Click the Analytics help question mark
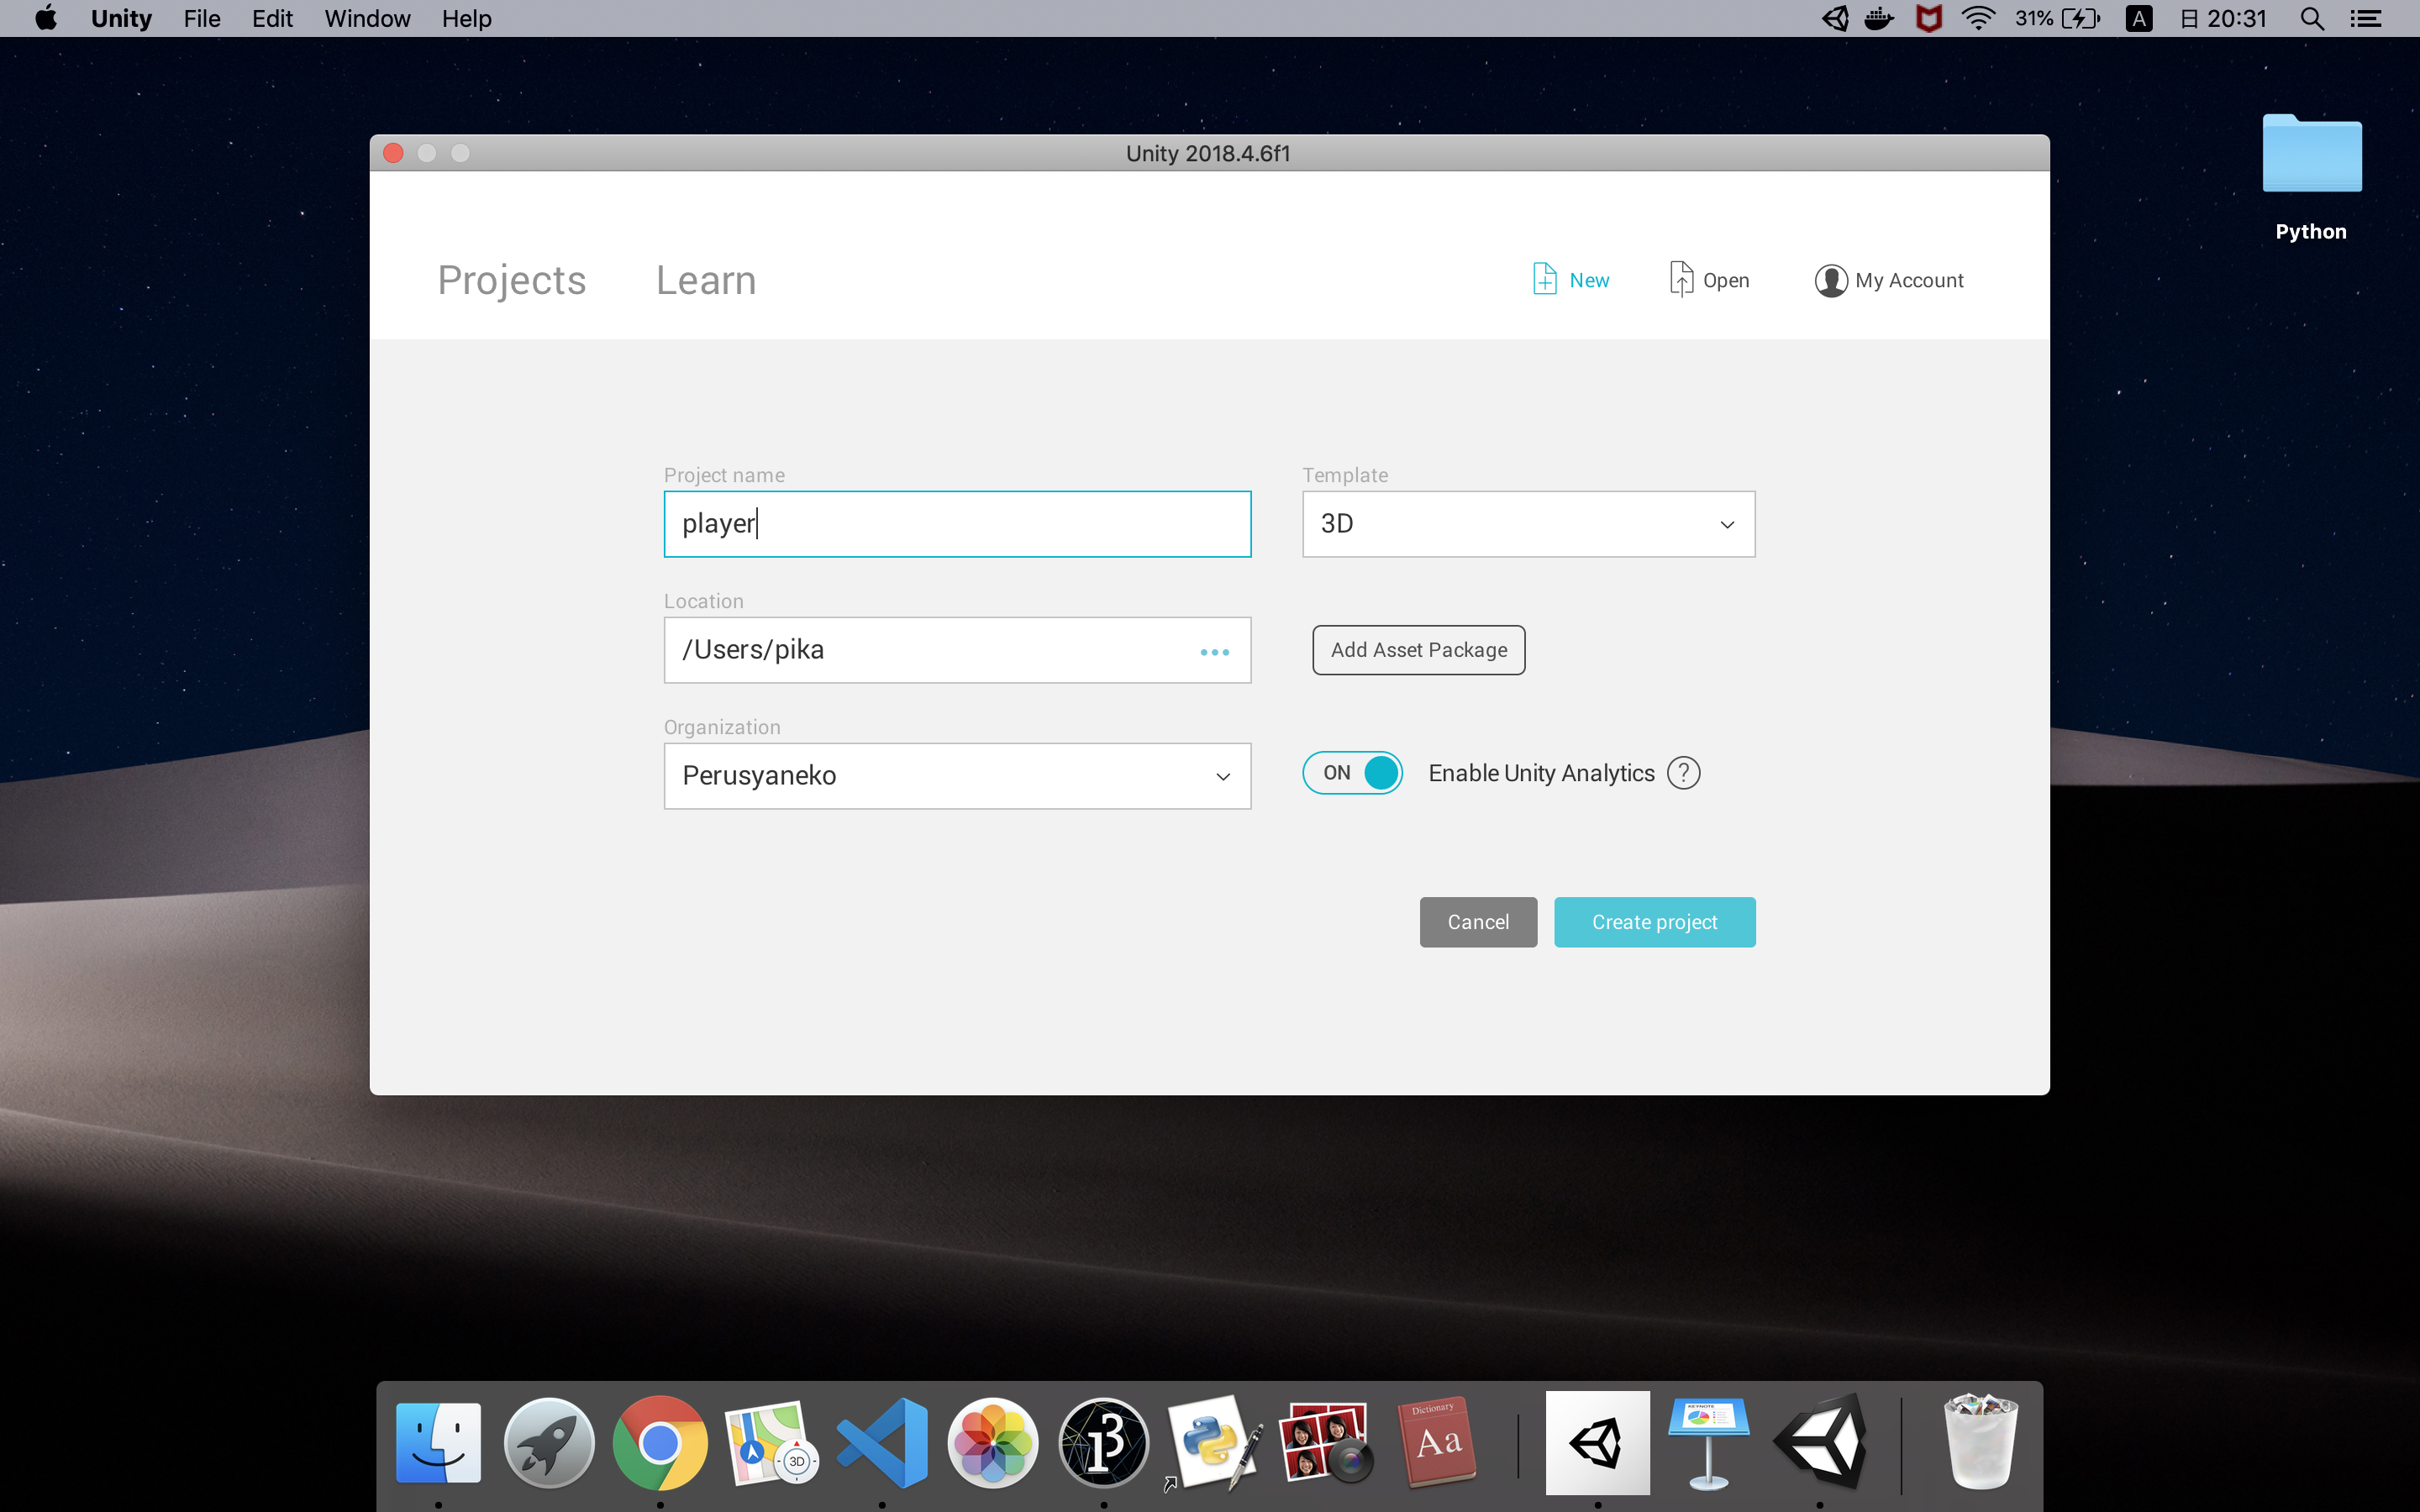This screenshot has height=1512, width=2420. coord(1681,774)
